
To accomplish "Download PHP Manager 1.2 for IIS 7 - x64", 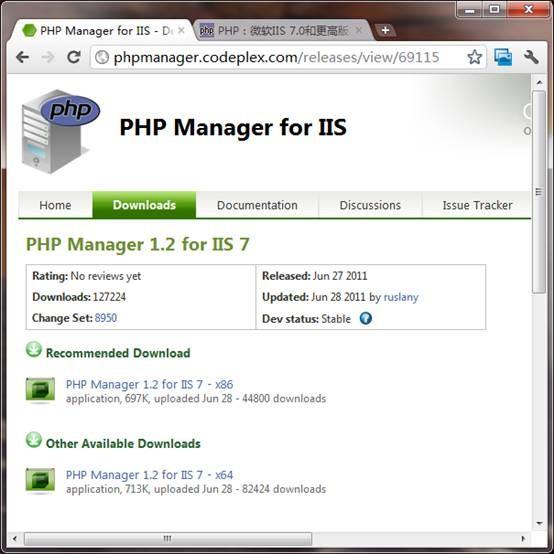I will pyautogui.click(x=149, y=475).
